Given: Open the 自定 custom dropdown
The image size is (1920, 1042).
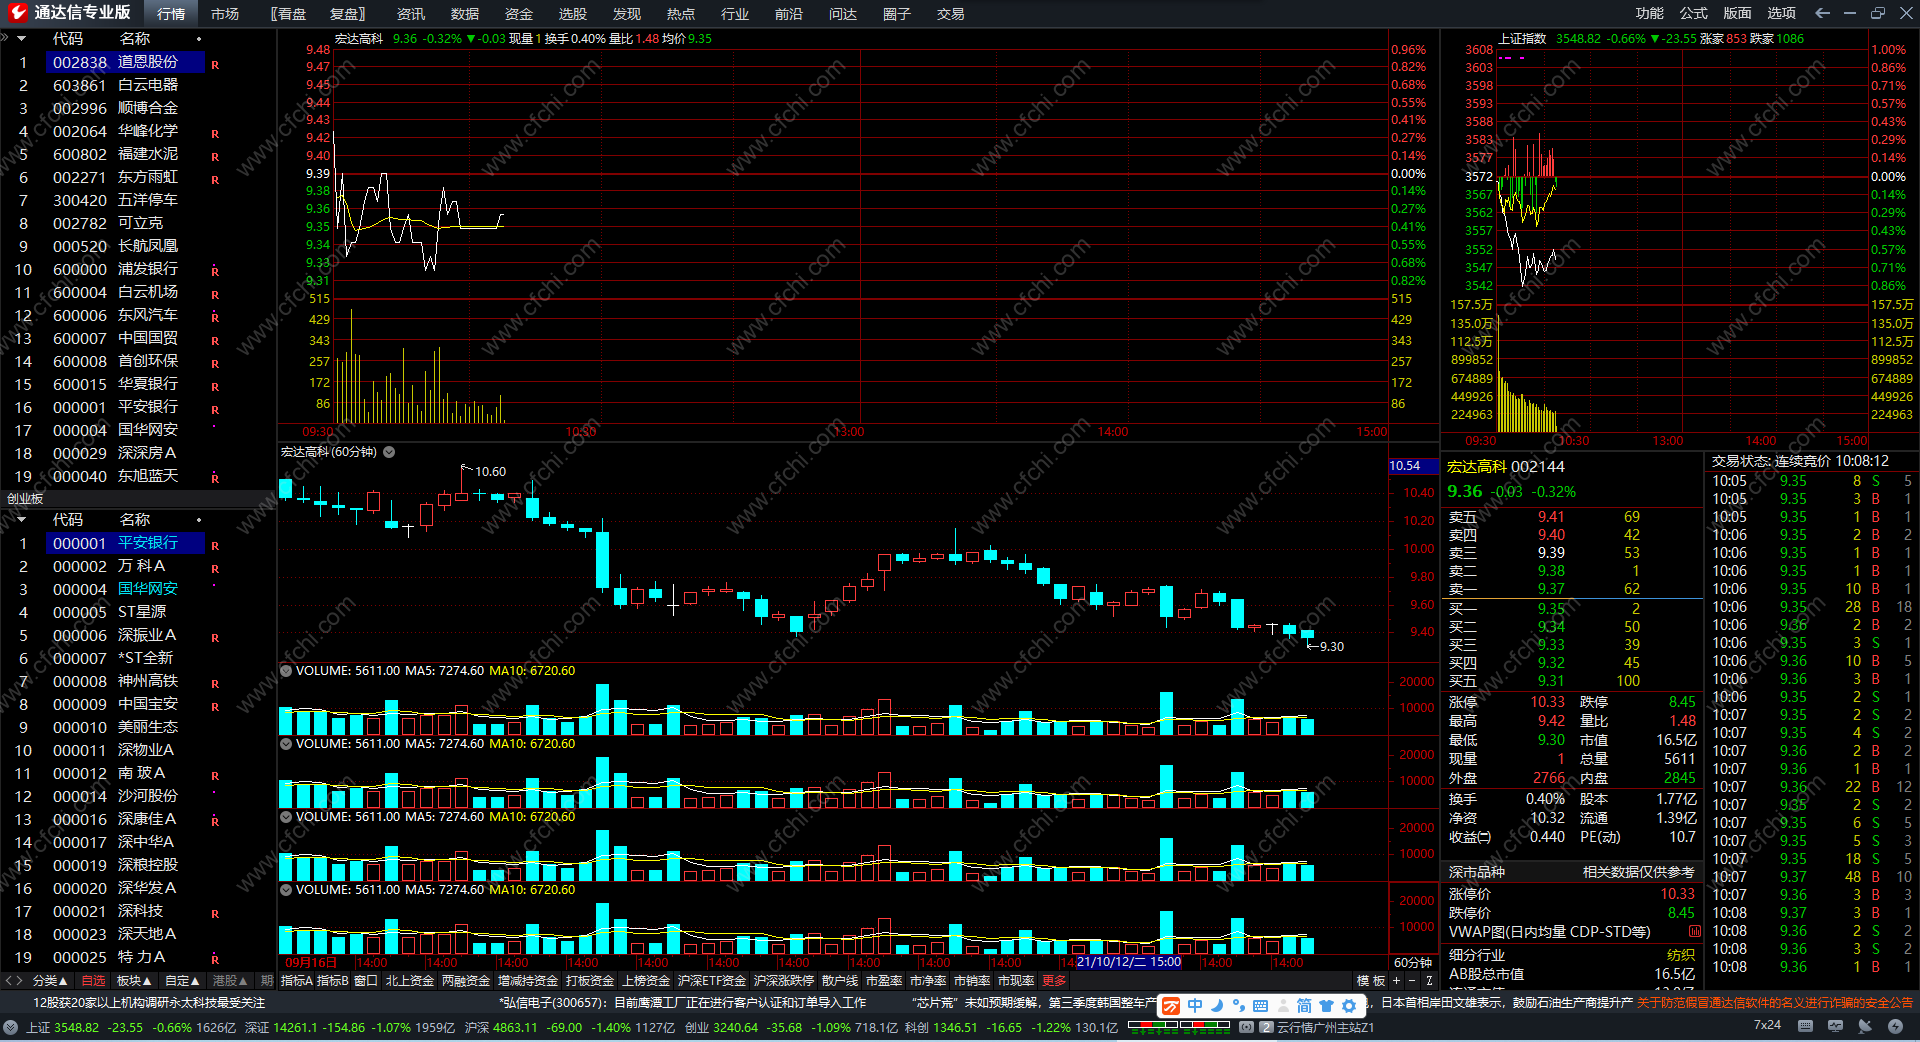Looking at the screenshot, I should point(182,981).
